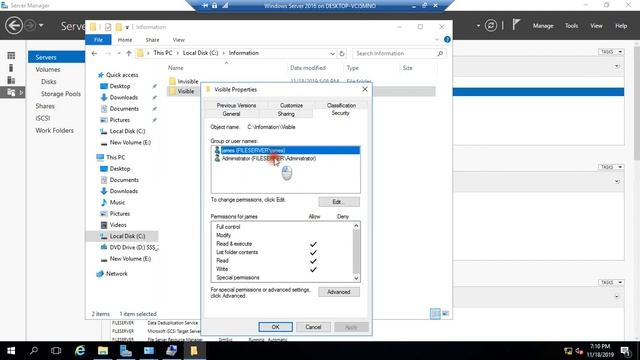Switch to the Customize tab in Properties
This screenshot has height=360, width=640.
291,105
